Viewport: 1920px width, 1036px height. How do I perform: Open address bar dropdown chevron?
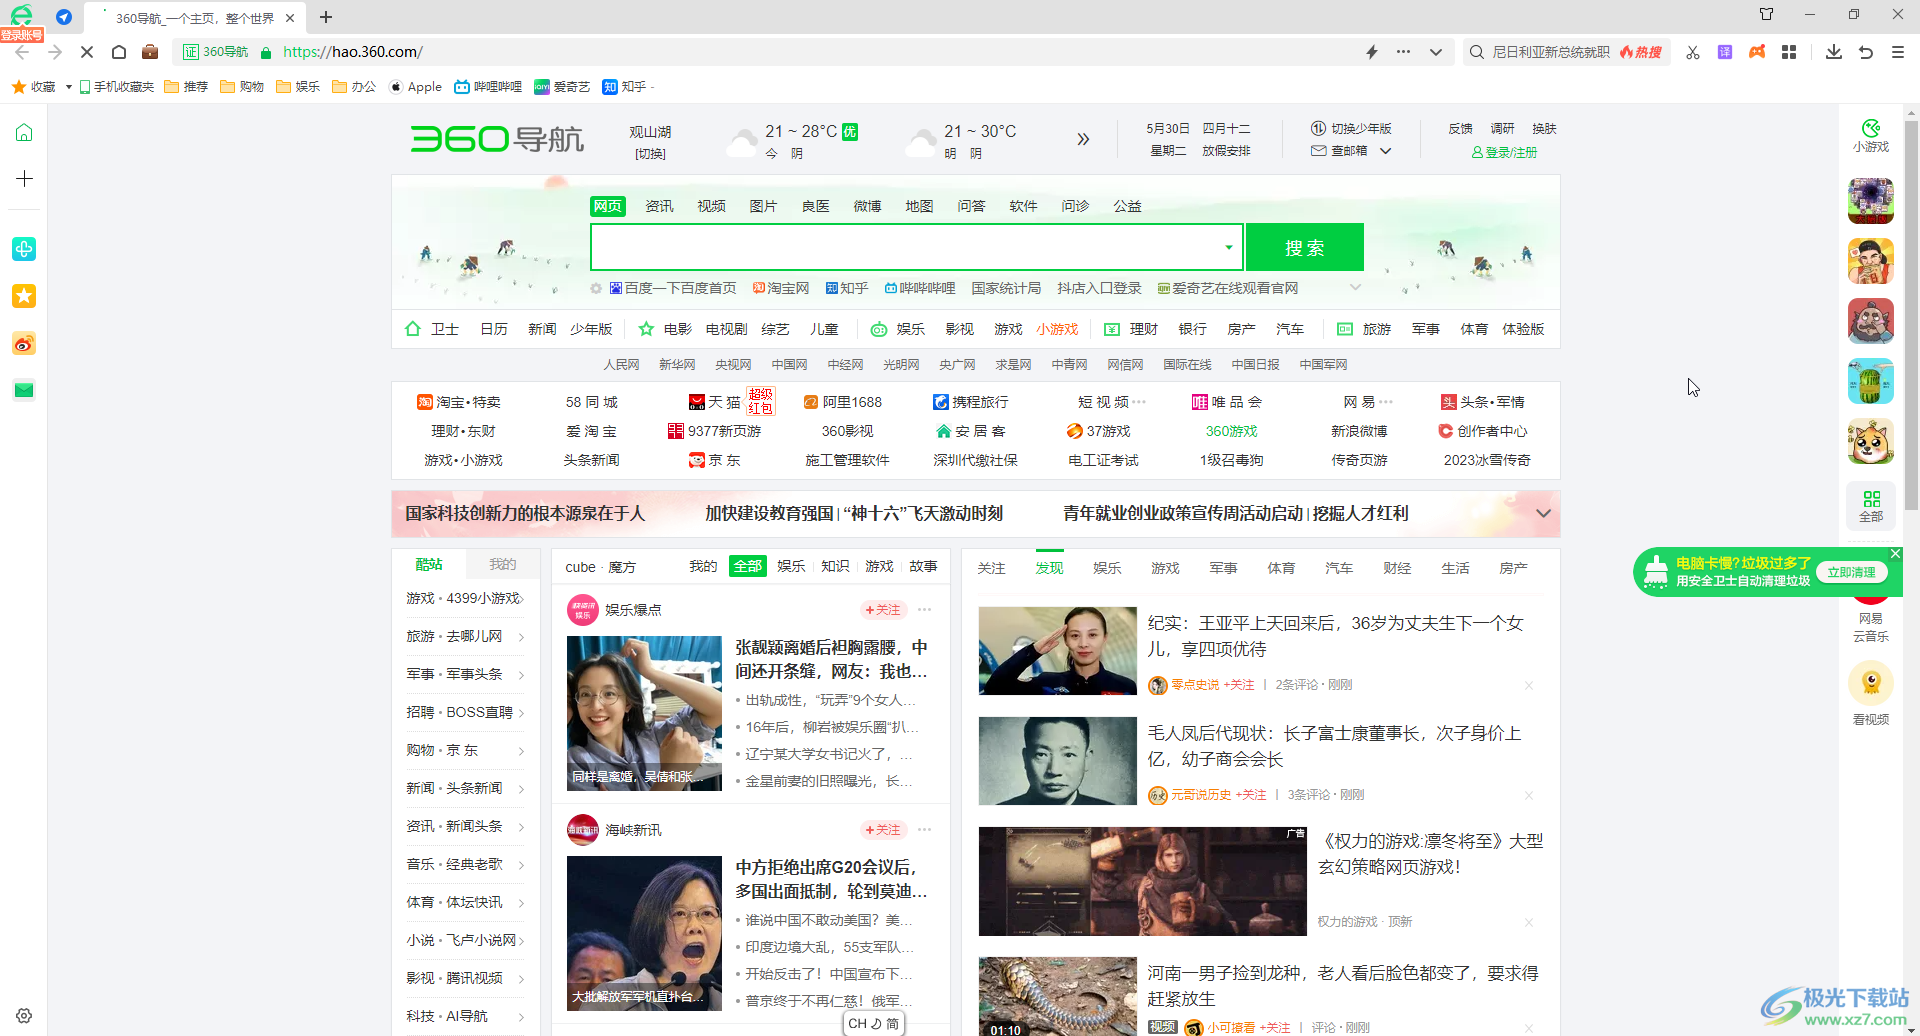[1436, 52]
